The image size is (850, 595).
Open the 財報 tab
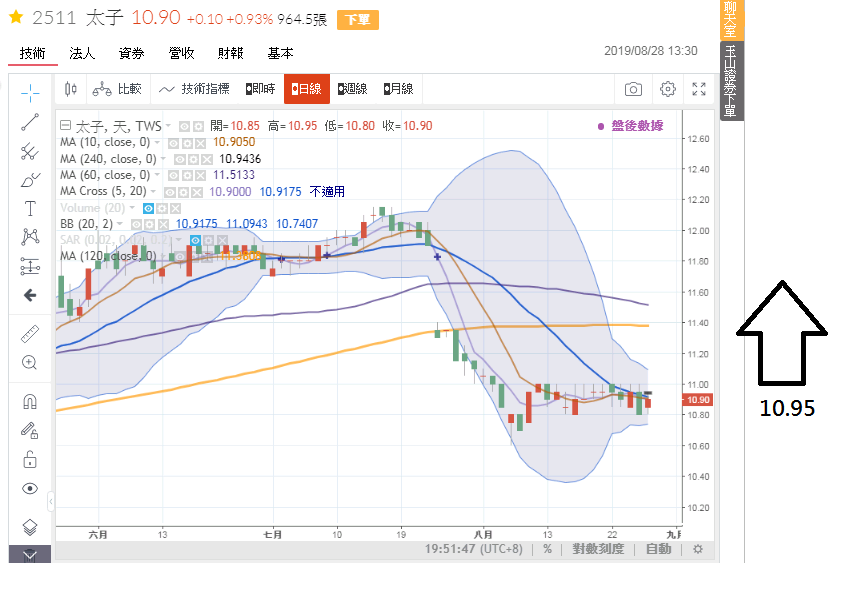230,53
